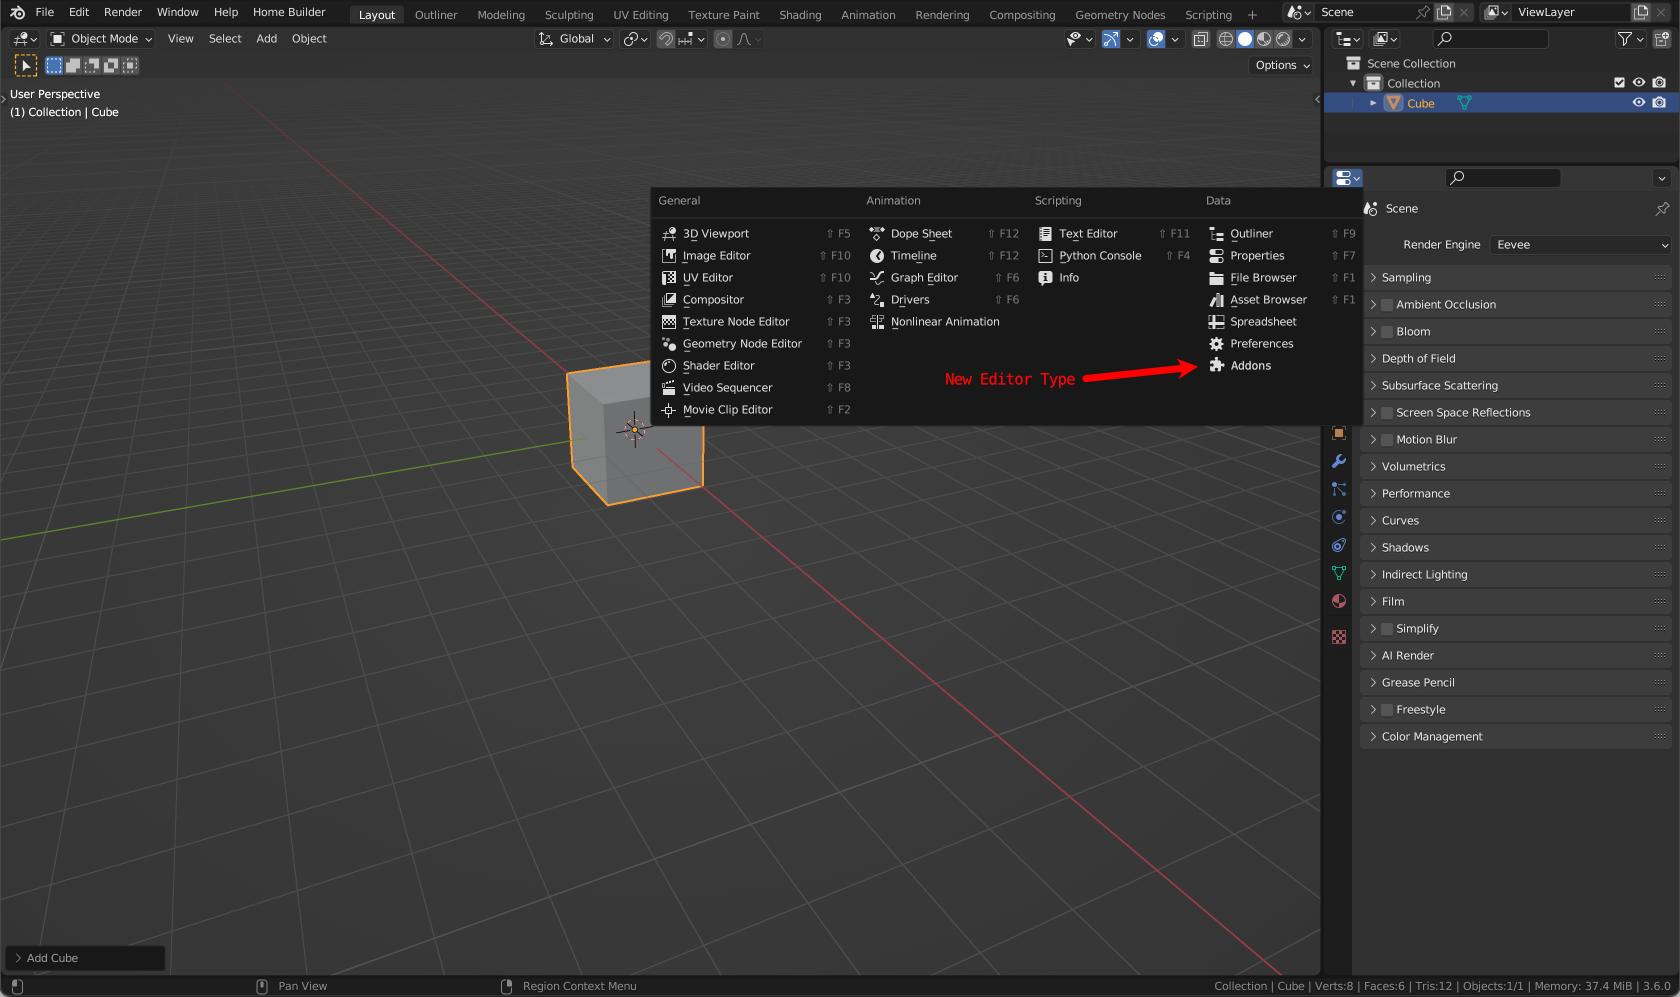This screenshot has height=997, width=1680.
Task: Open the Add menu in viewport header
Action: (x=267, y=39)
